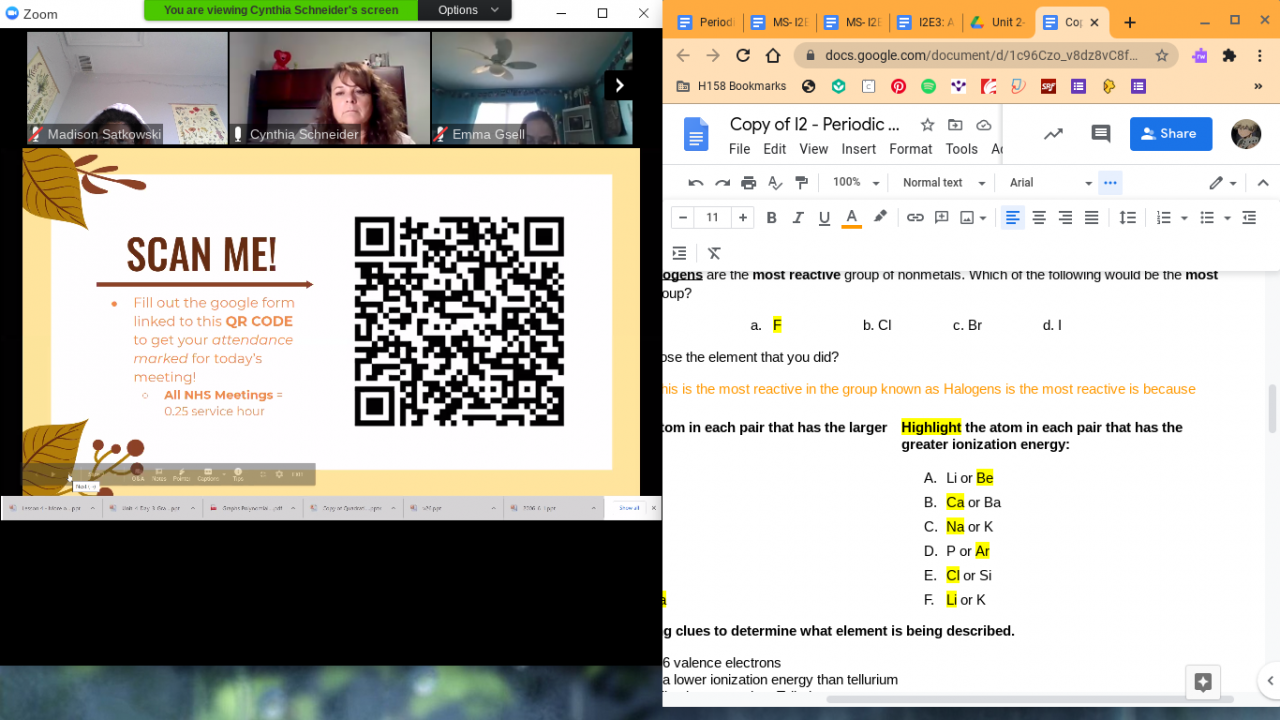Set left text alignment
This screenshot has width=1280, height=720.
1013,218
